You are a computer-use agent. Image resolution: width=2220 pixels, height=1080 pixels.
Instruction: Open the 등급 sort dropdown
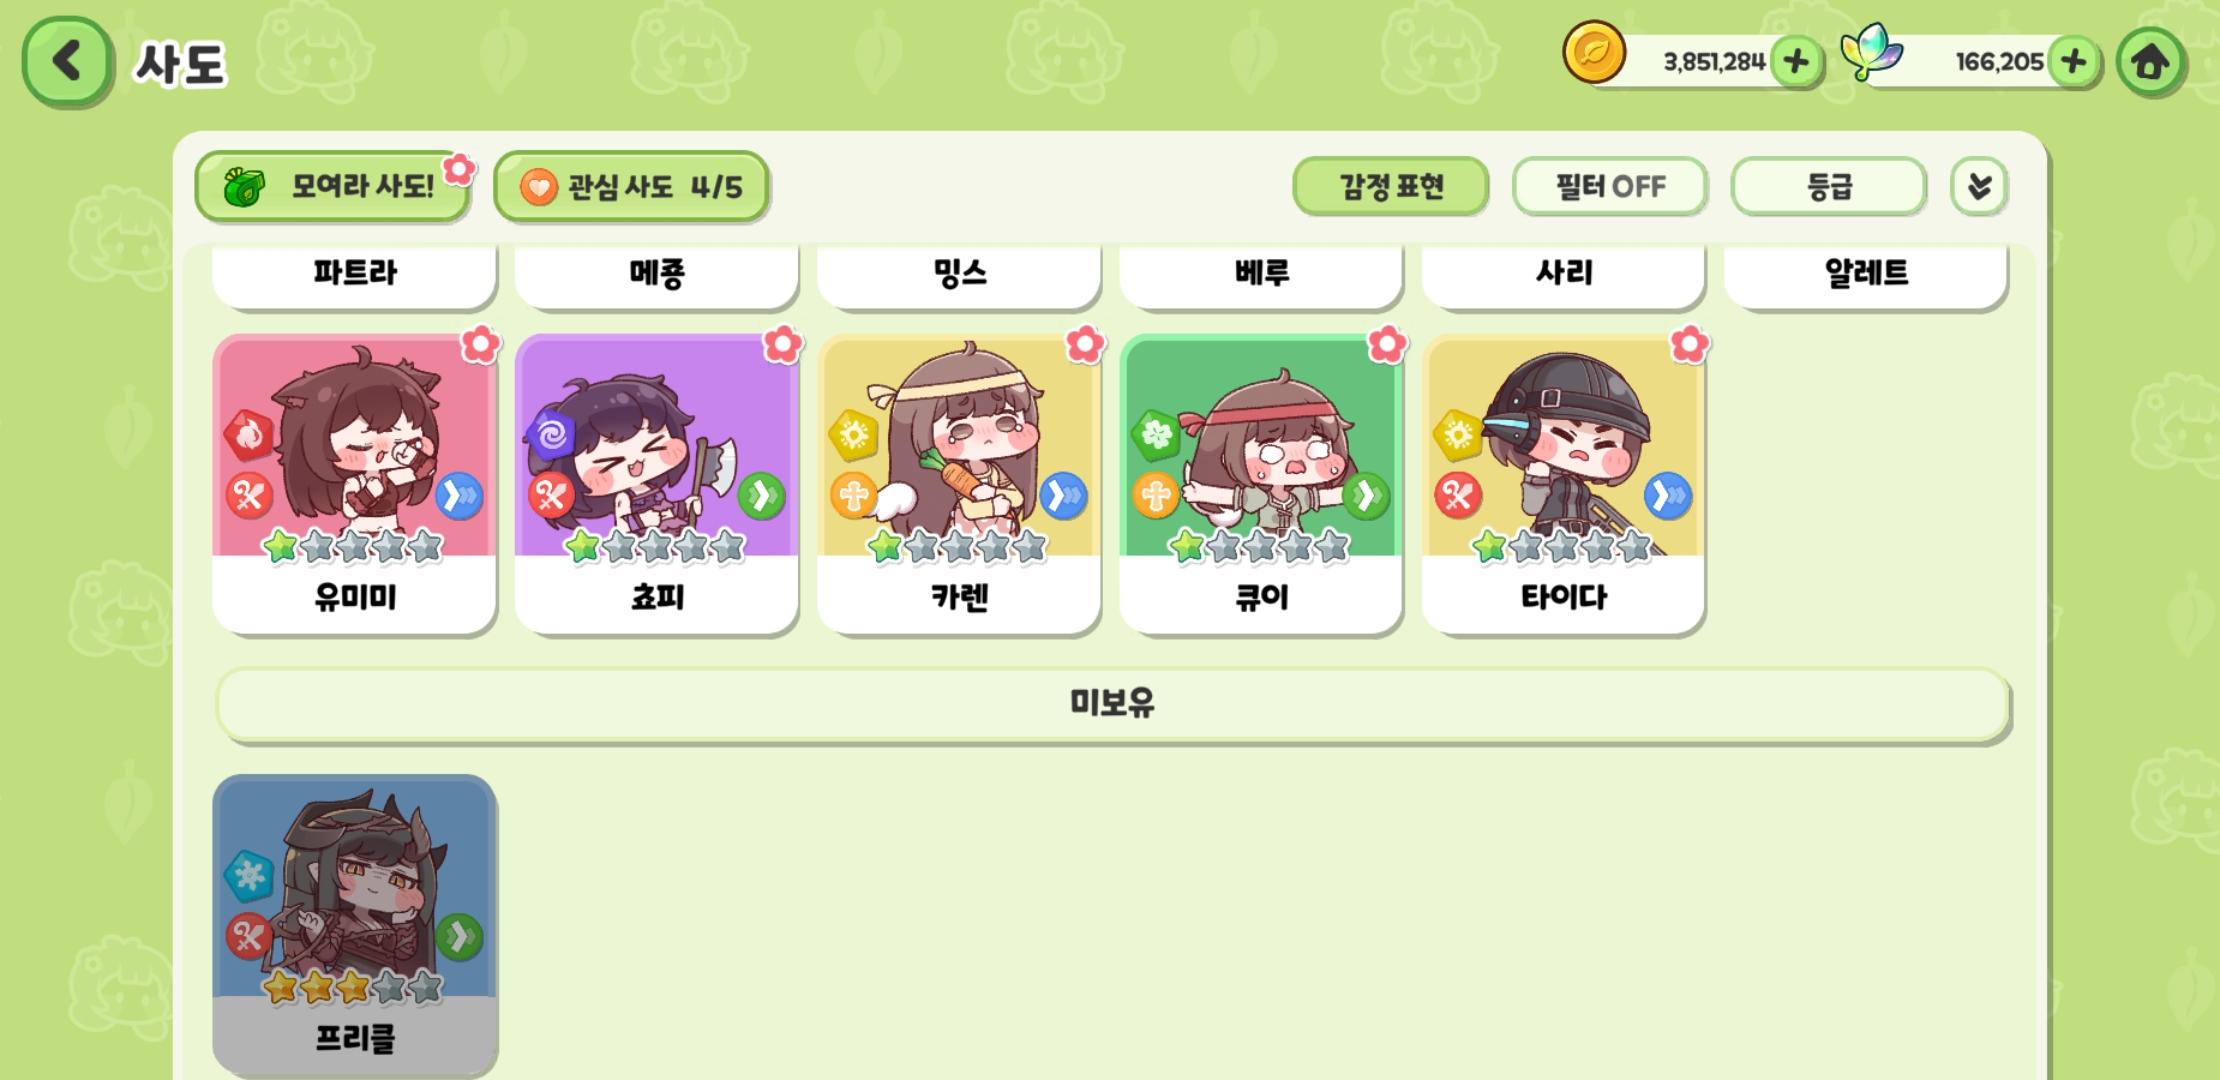point(1829,186)
